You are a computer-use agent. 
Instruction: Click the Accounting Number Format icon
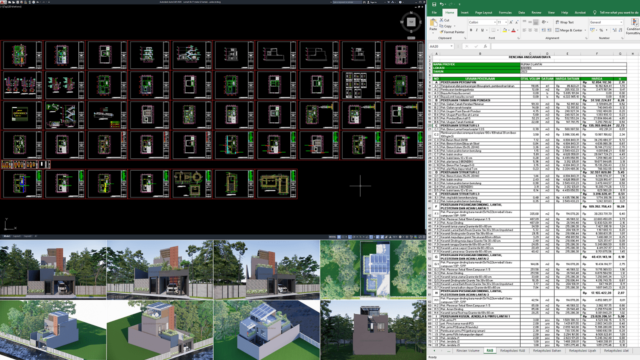point(593,30)
